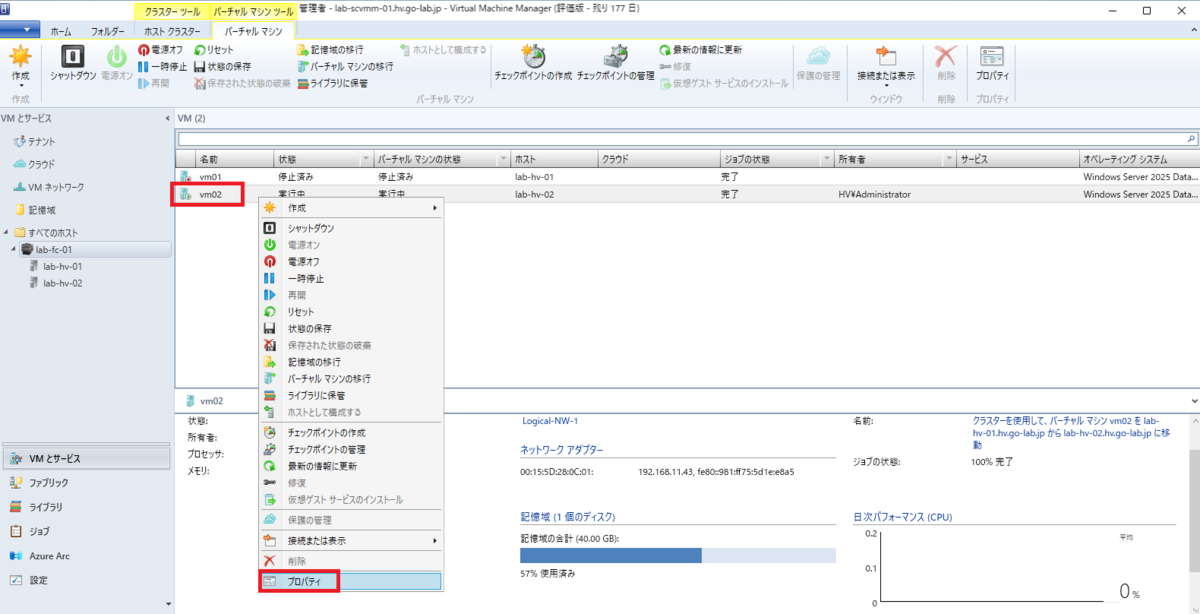Screen dimensions: 1200x614
Task: Choose 最新の情報に更新 in the context menu
Action: [x=351, y=466]
